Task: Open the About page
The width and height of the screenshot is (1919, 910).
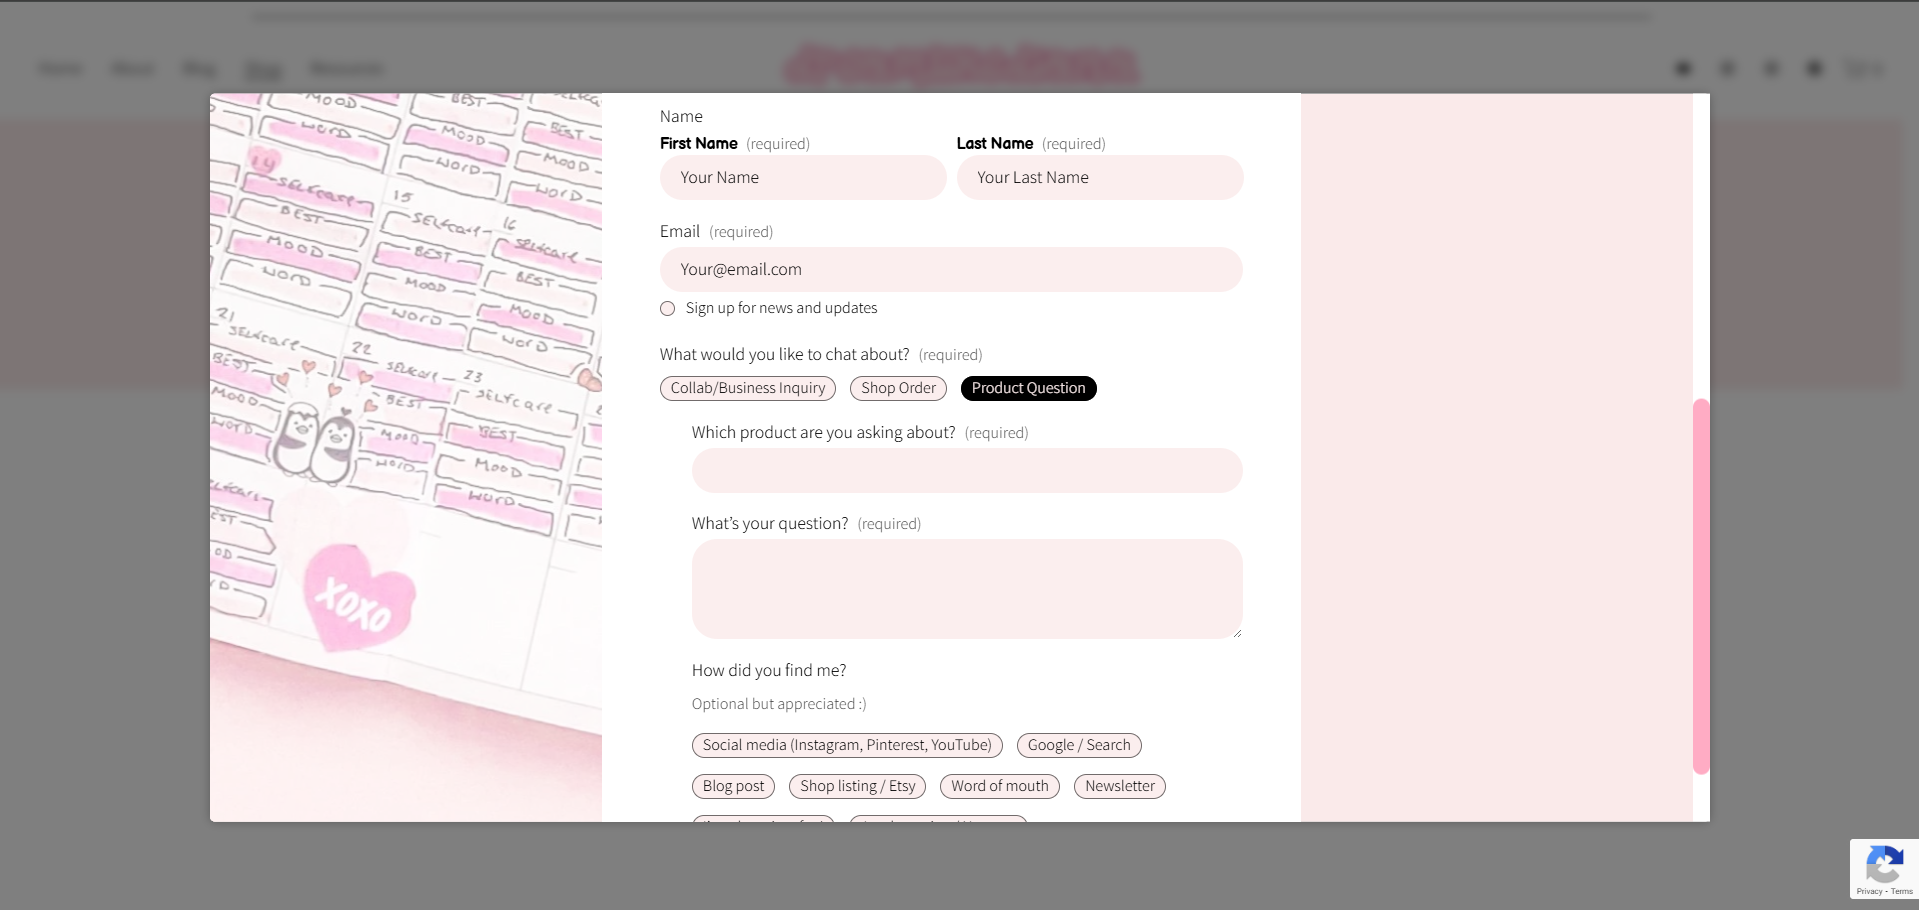Action: 132,68
